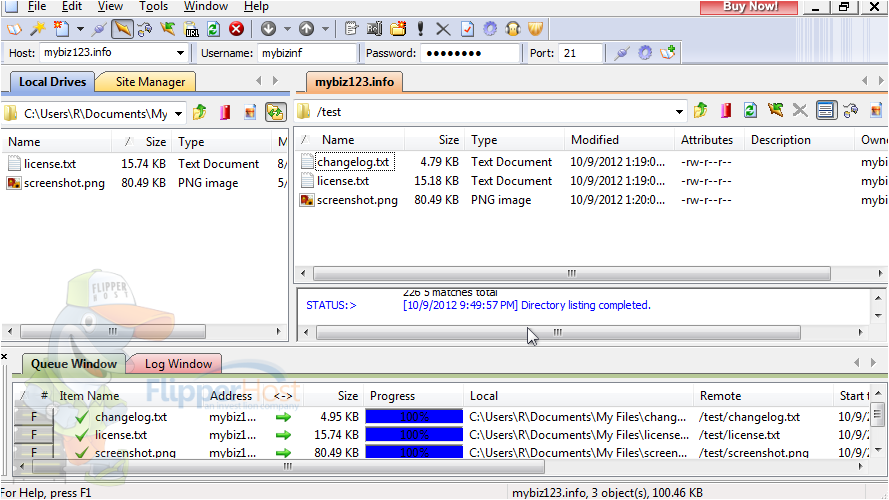Click the Delete X icon in main toolbar
The image size is (889, 500).
tap(443, 28)
